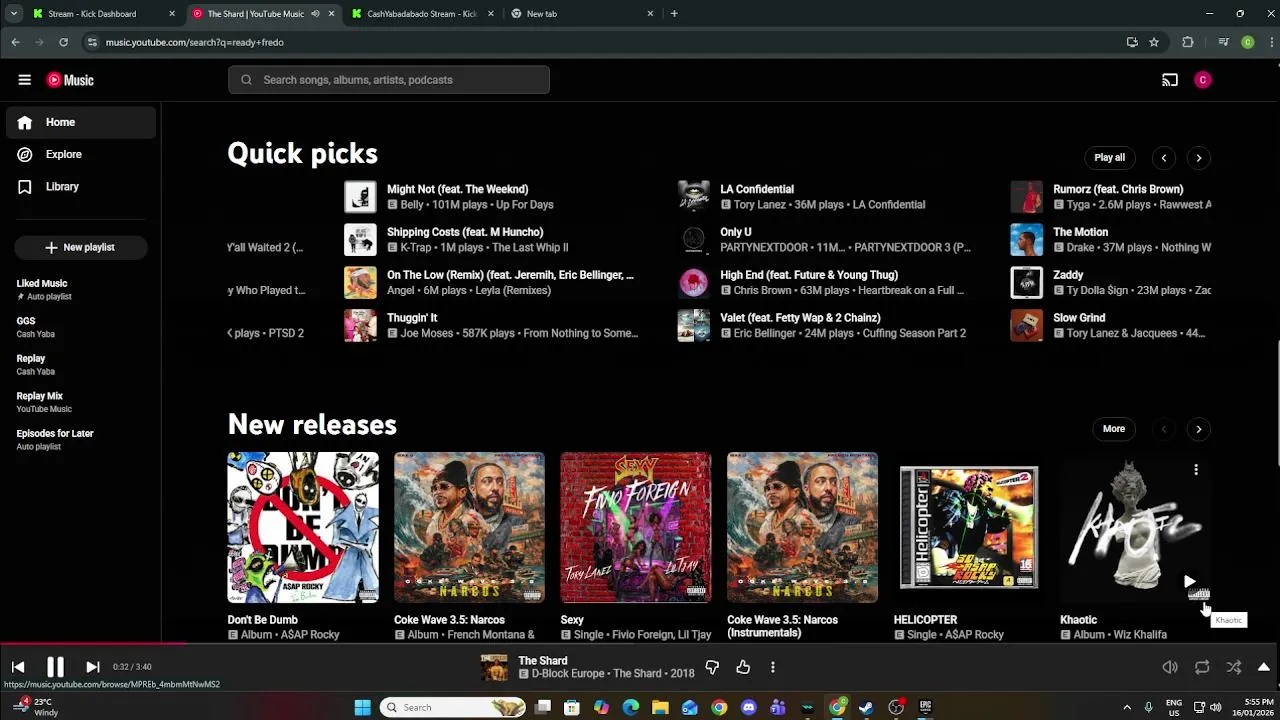Click the YouTube Music logo
This screenshot has height=720, width=1280.
point(70,80)
